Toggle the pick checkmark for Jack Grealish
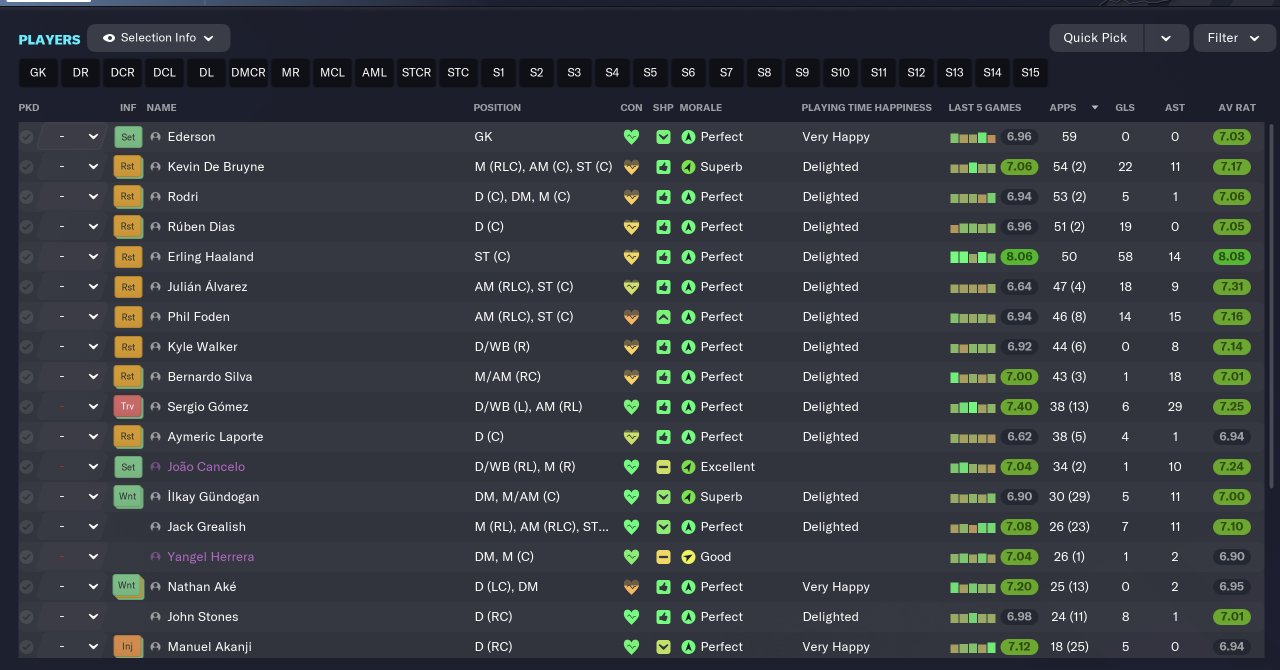 click(26, 527)
